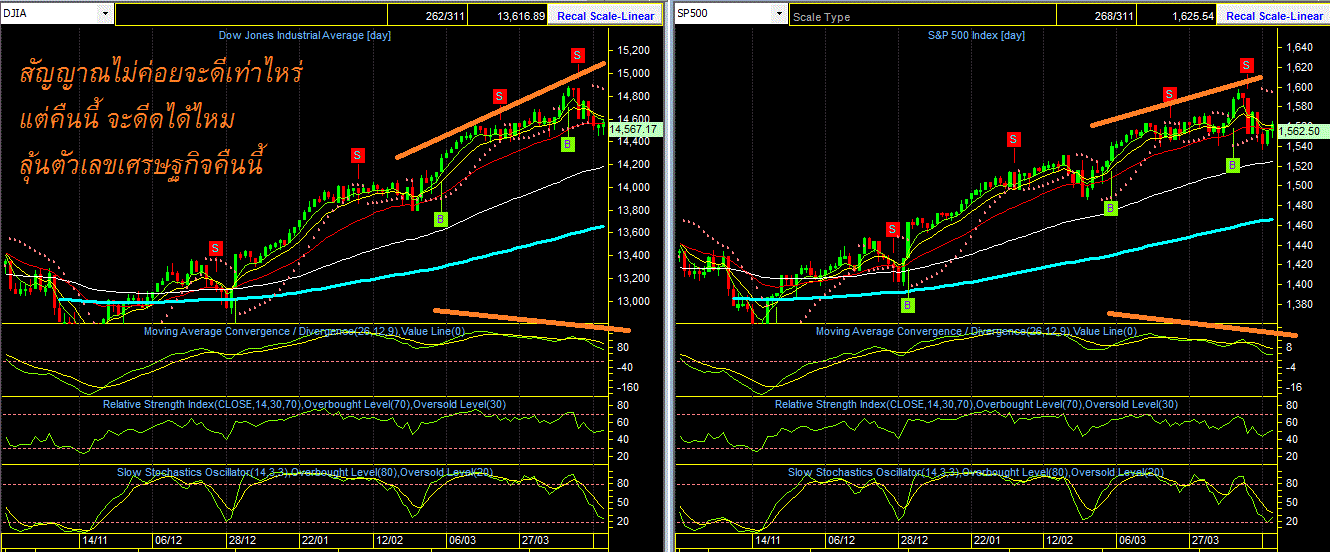Click the 27/03 date on Dow time axis
The image size is (1330, 552).
534,539
